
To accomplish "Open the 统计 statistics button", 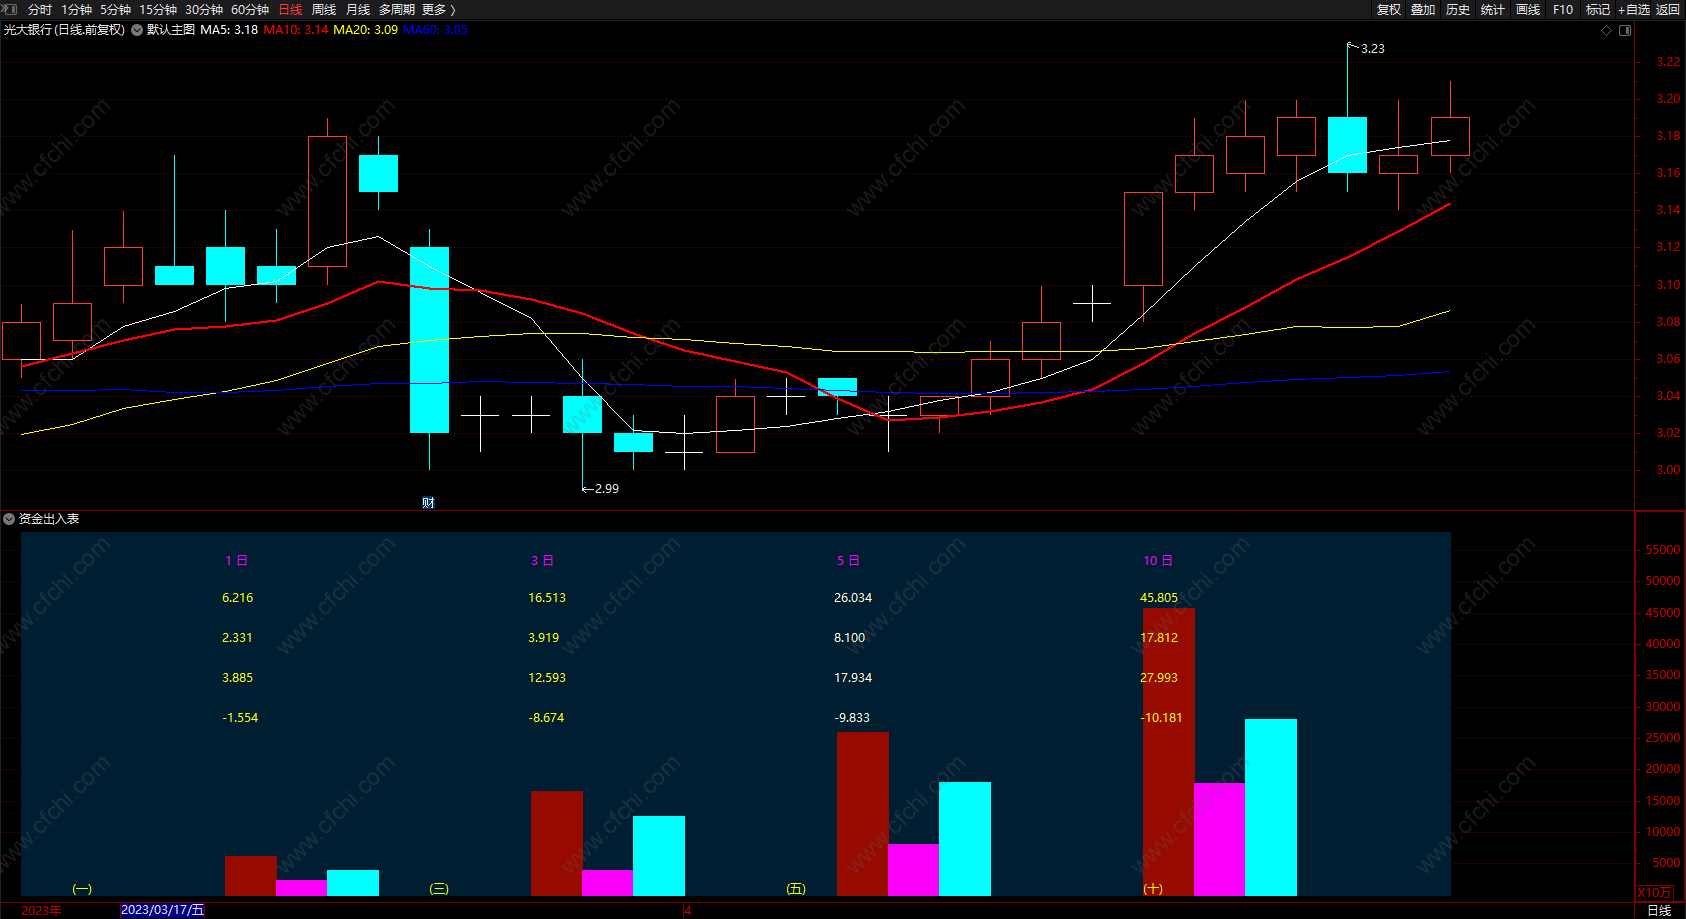I will click(1492, 9).
